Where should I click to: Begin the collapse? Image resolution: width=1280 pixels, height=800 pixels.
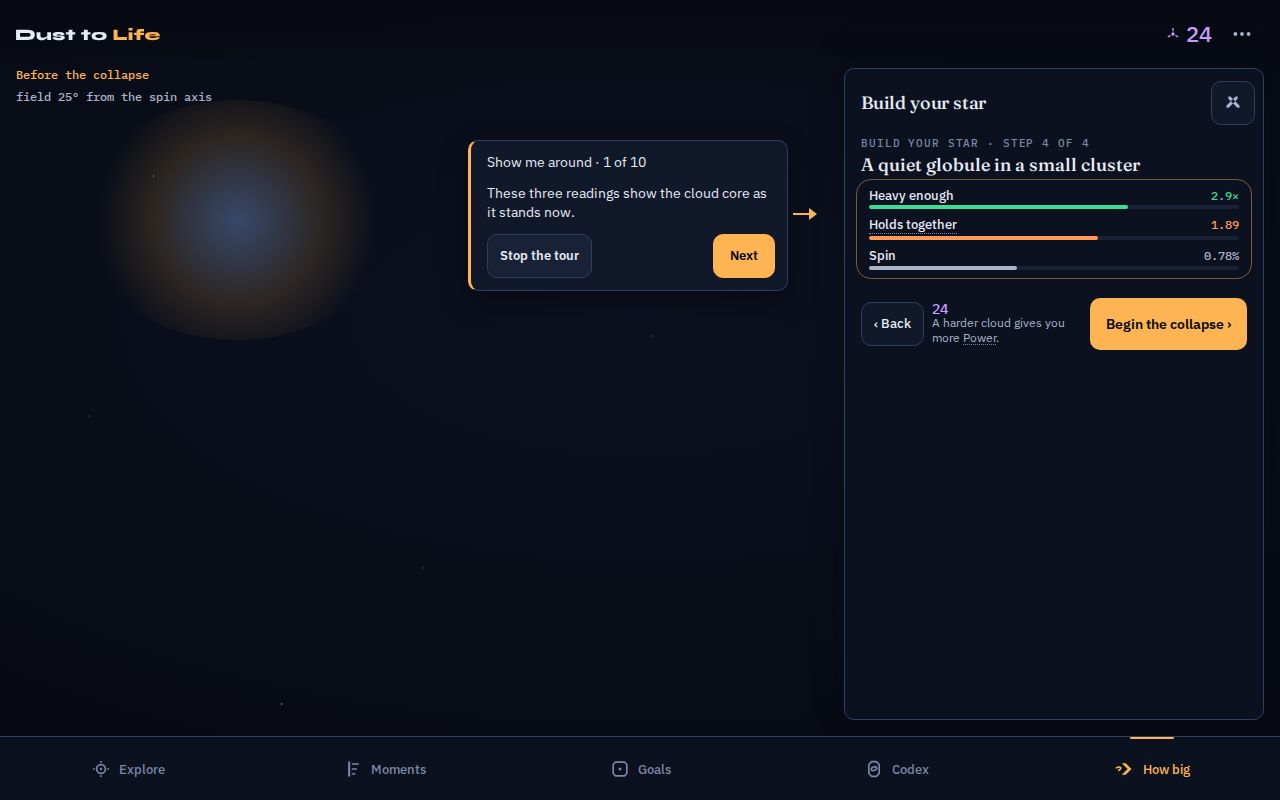(x=1168, y=324)
